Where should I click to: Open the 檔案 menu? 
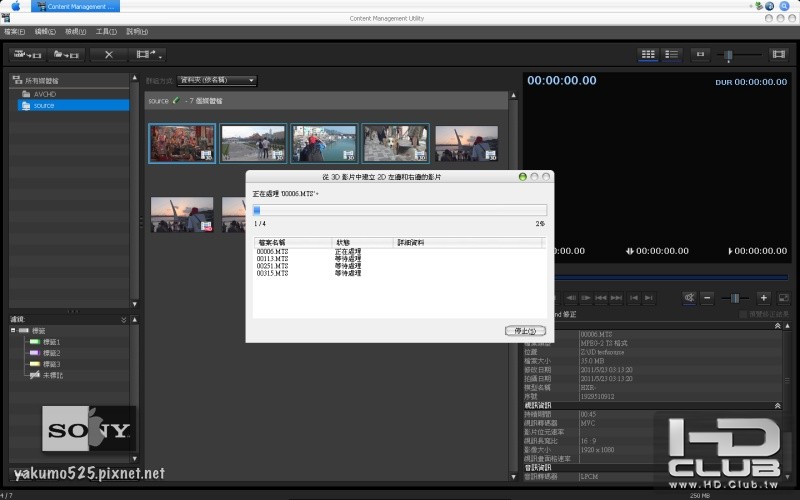point(15,32)
